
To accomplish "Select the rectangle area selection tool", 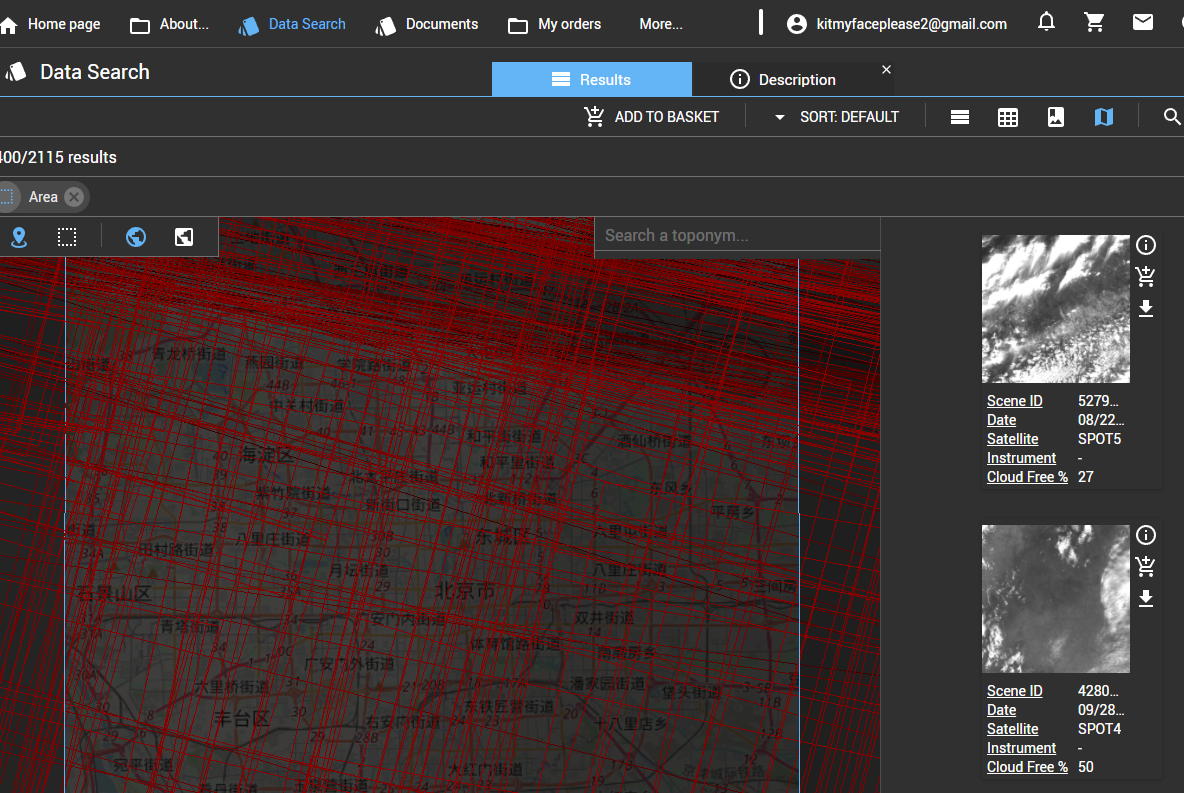I will [x=67, y=237].
